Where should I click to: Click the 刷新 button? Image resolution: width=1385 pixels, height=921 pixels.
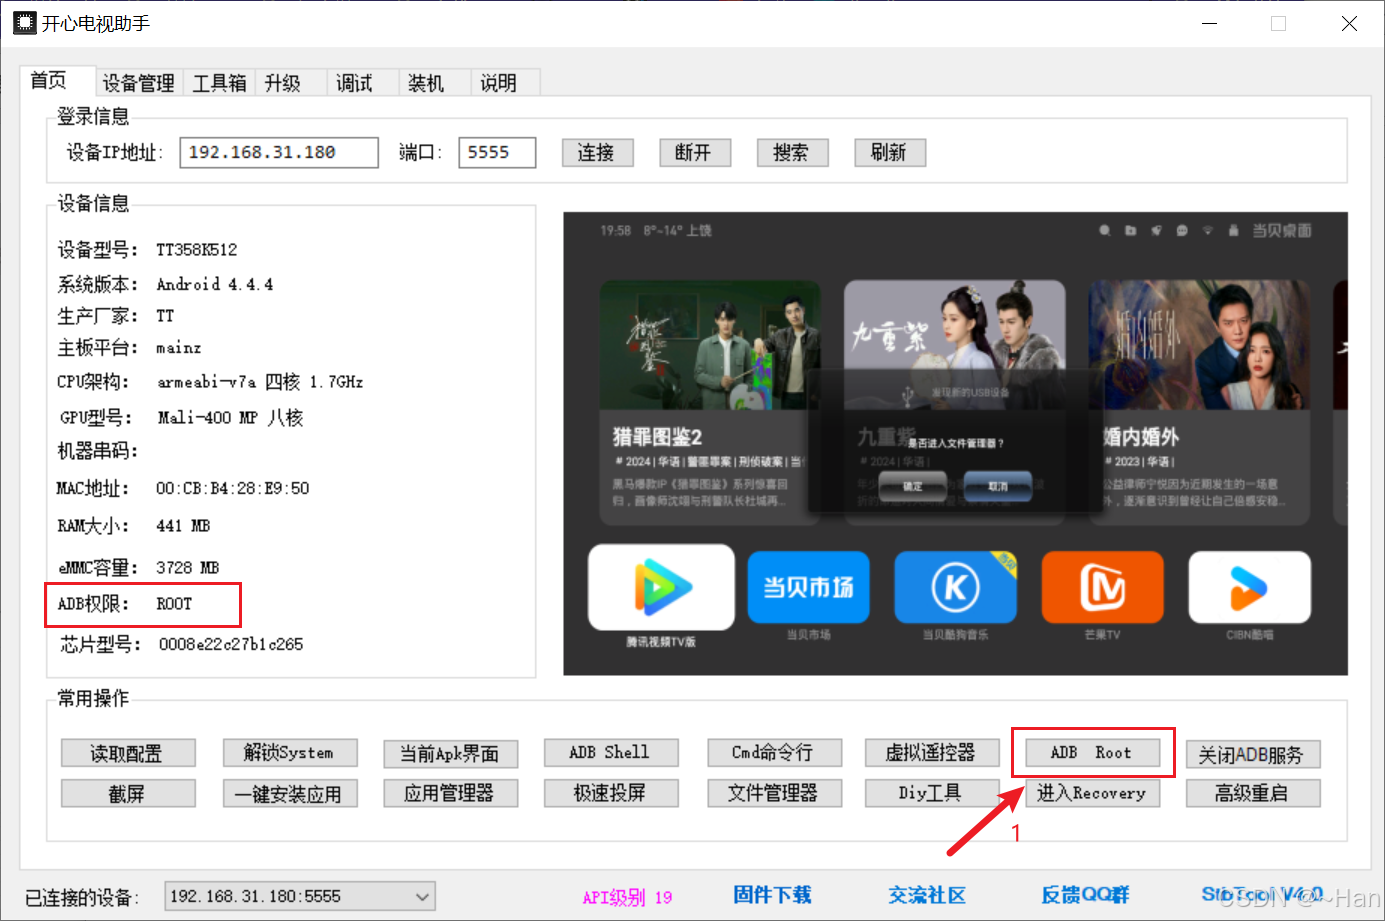[x=889, y=152]
